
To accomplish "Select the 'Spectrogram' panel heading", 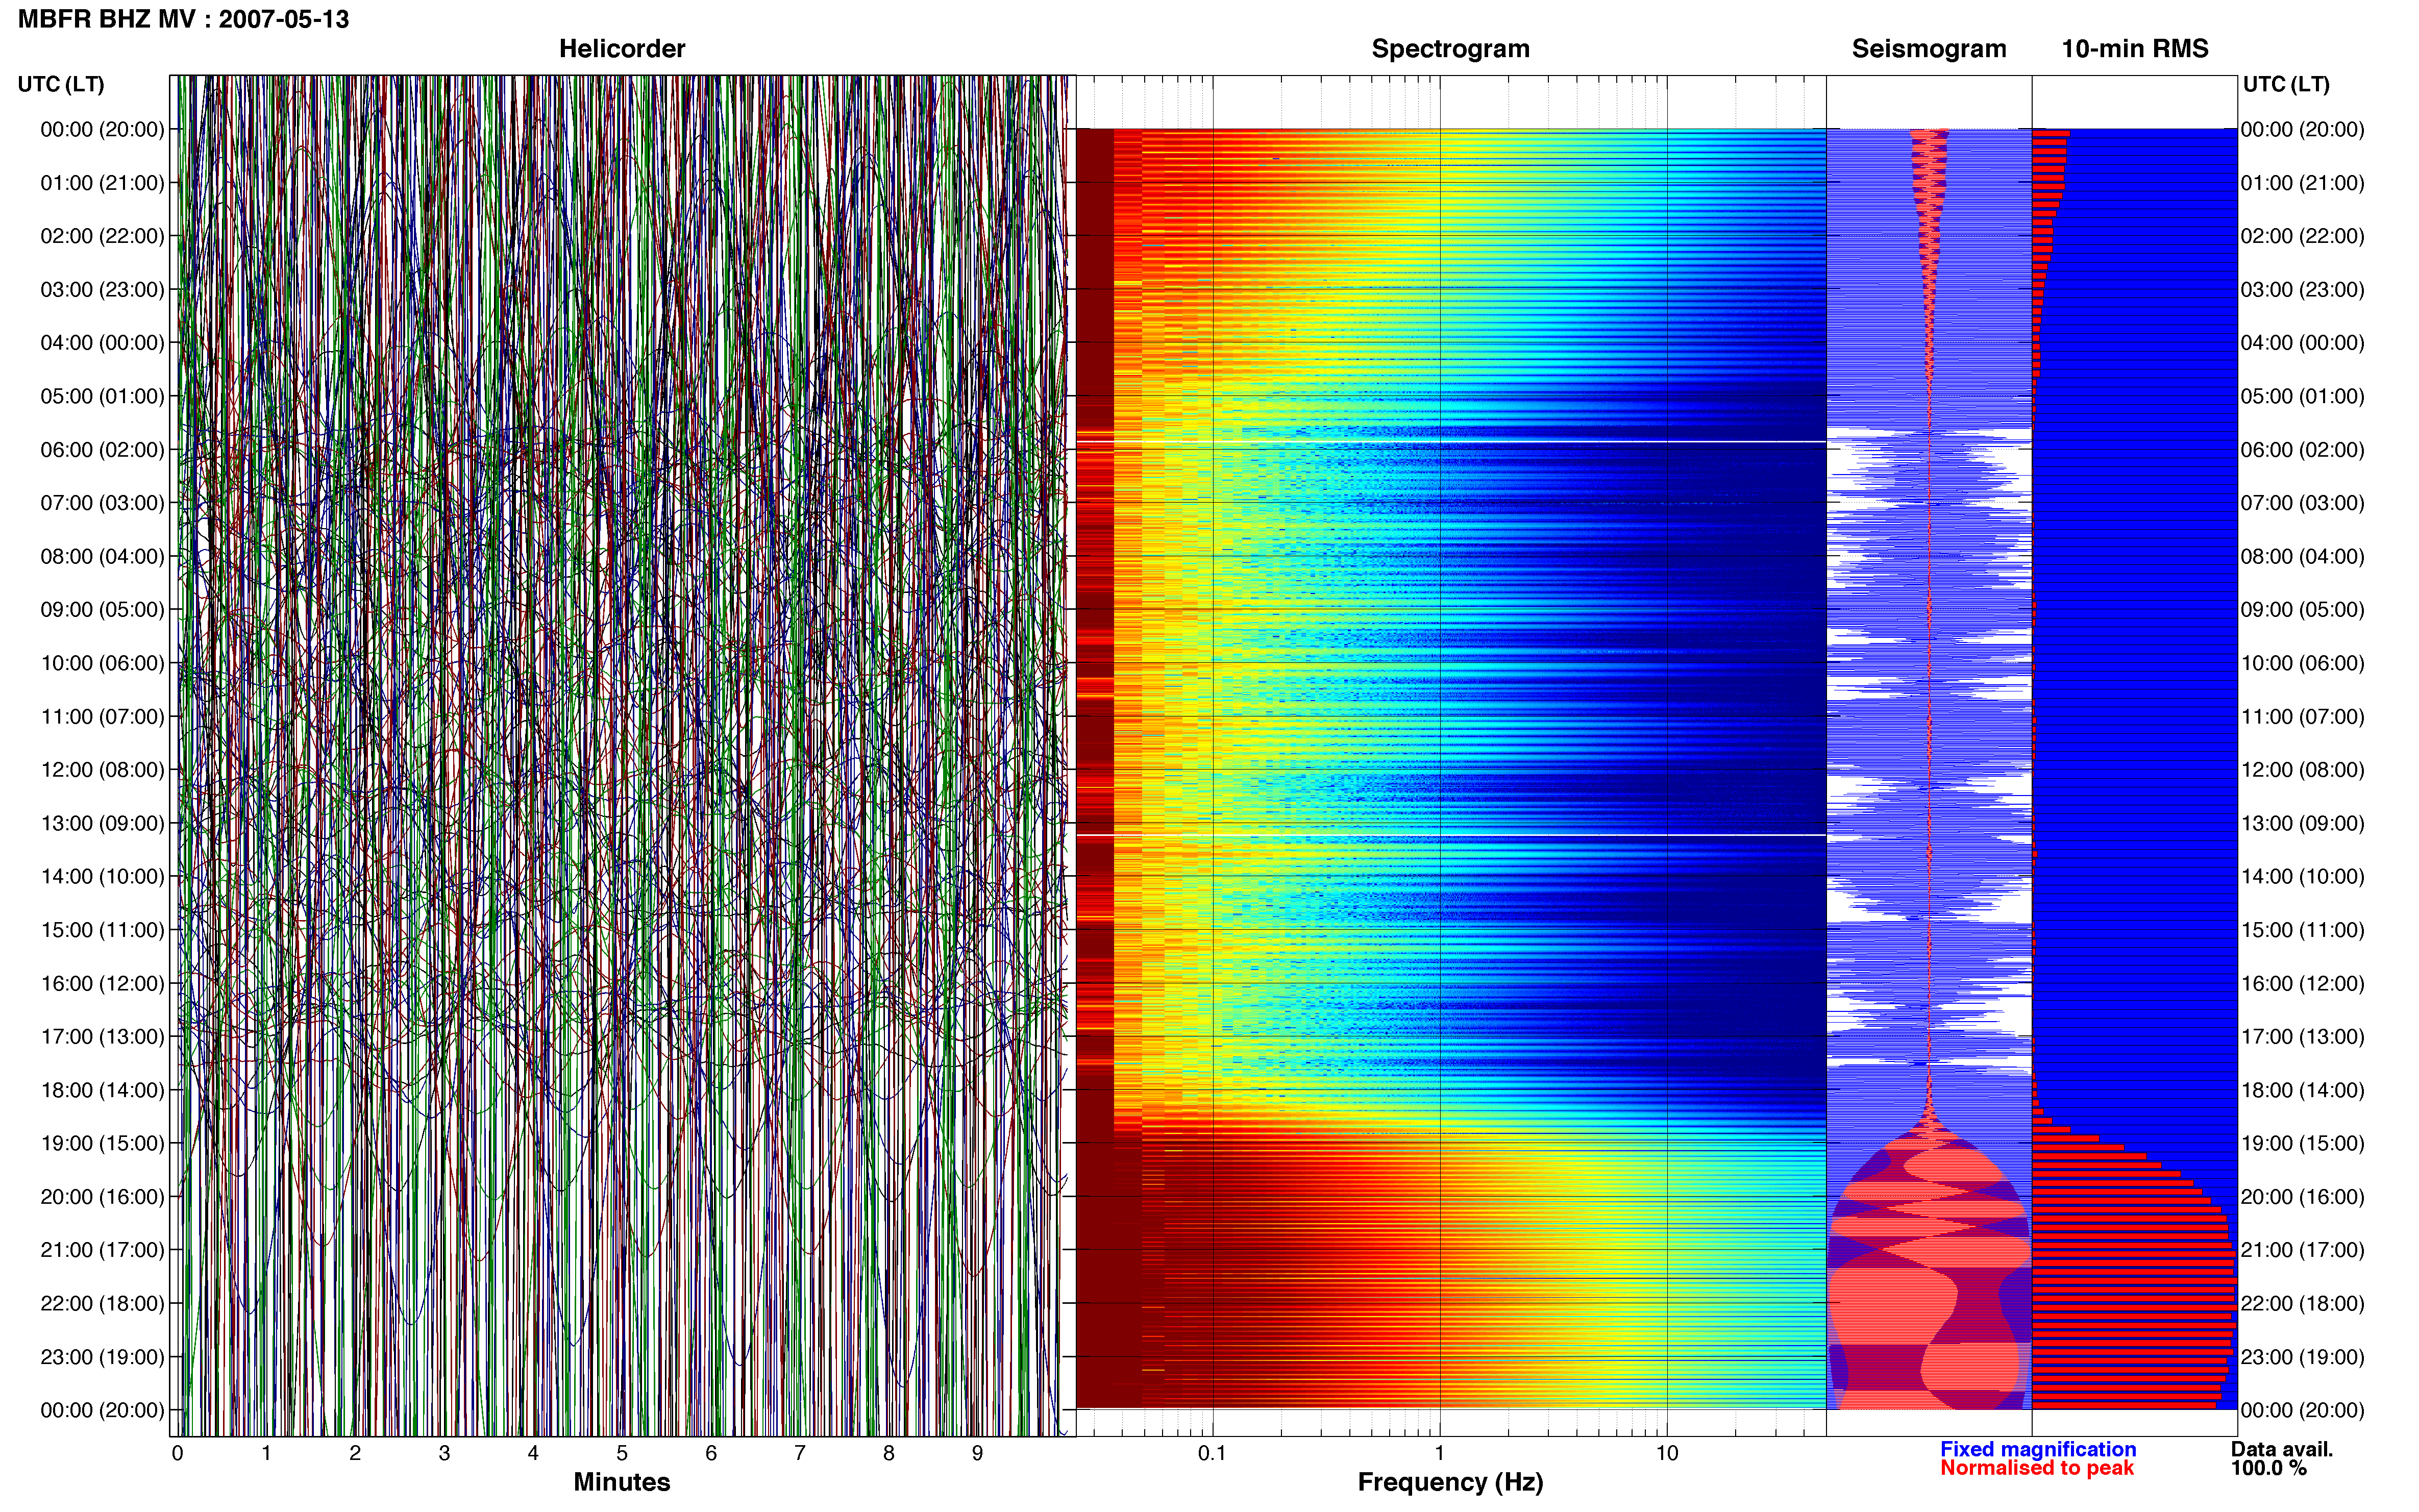I will (1450, 49).
